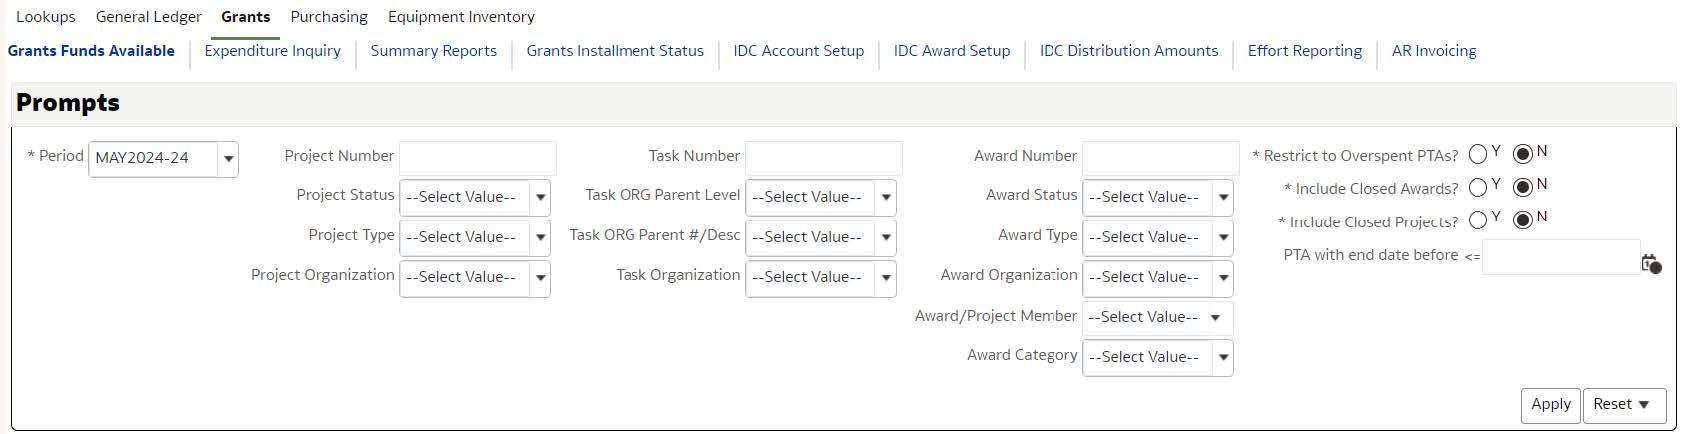Open the Period dropdown
This screenshot has width=1684, height=434.
click(x=228, y=158)
